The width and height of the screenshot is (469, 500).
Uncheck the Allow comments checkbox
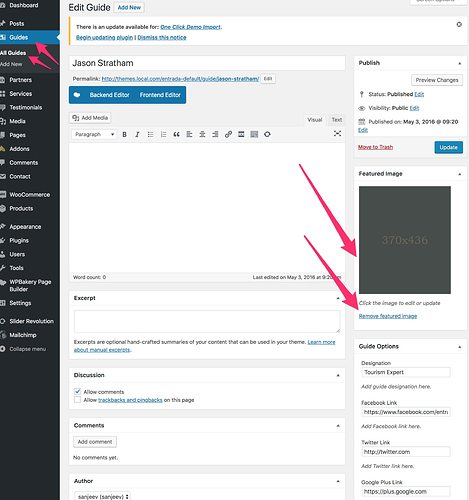click(77, 391)
